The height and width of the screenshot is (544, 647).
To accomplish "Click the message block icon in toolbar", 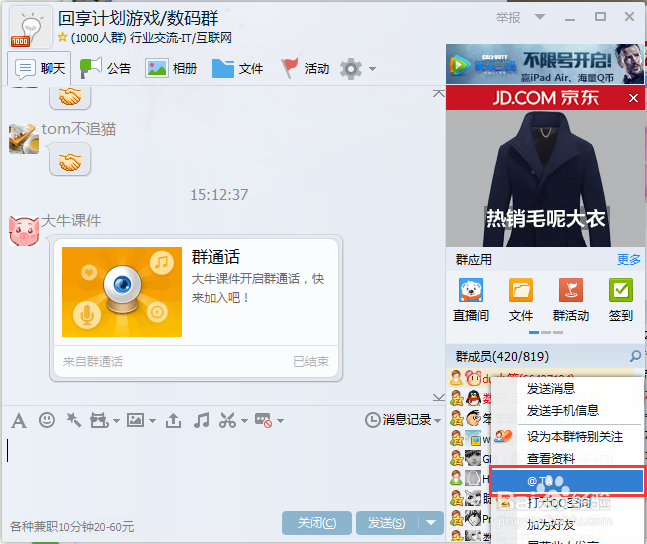I will 263,420.
